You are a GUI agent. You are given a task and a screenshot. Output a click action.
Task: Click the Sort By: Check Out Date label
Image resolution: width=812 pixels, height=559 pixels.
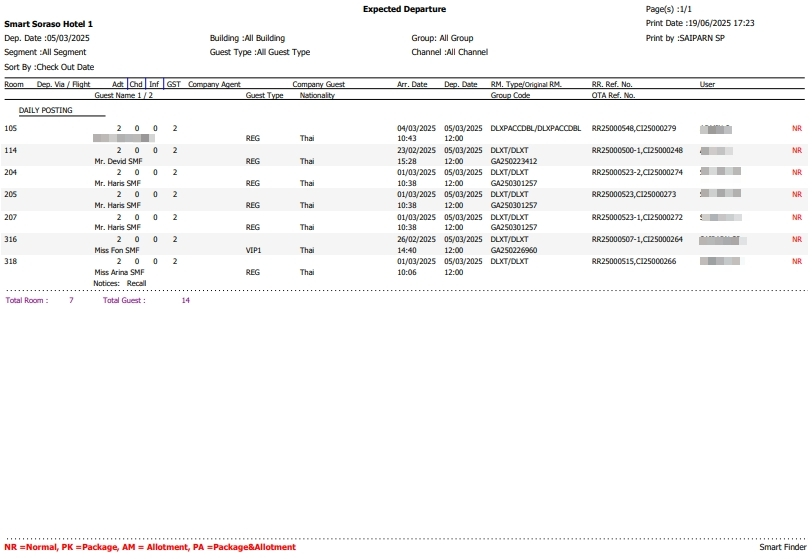pos(49,67)
